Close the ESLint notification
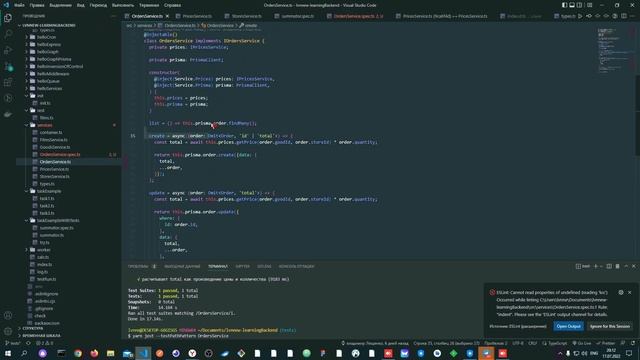This screenshot has height=360, width=640. coord(629,292)
